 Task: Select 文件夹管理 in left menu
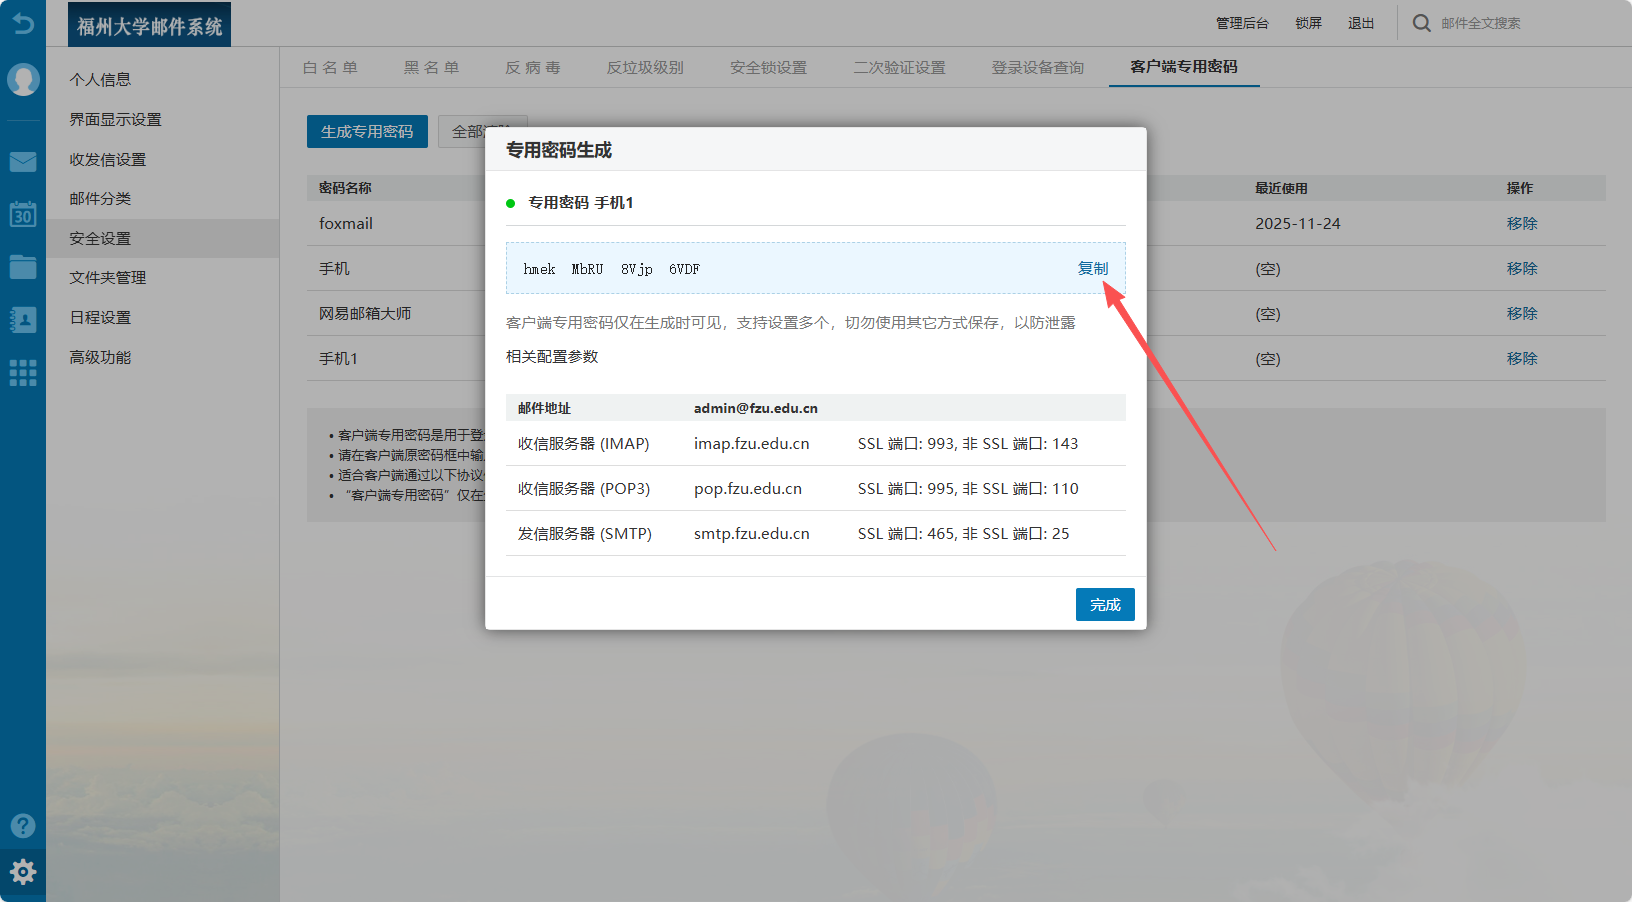(108, 278)
